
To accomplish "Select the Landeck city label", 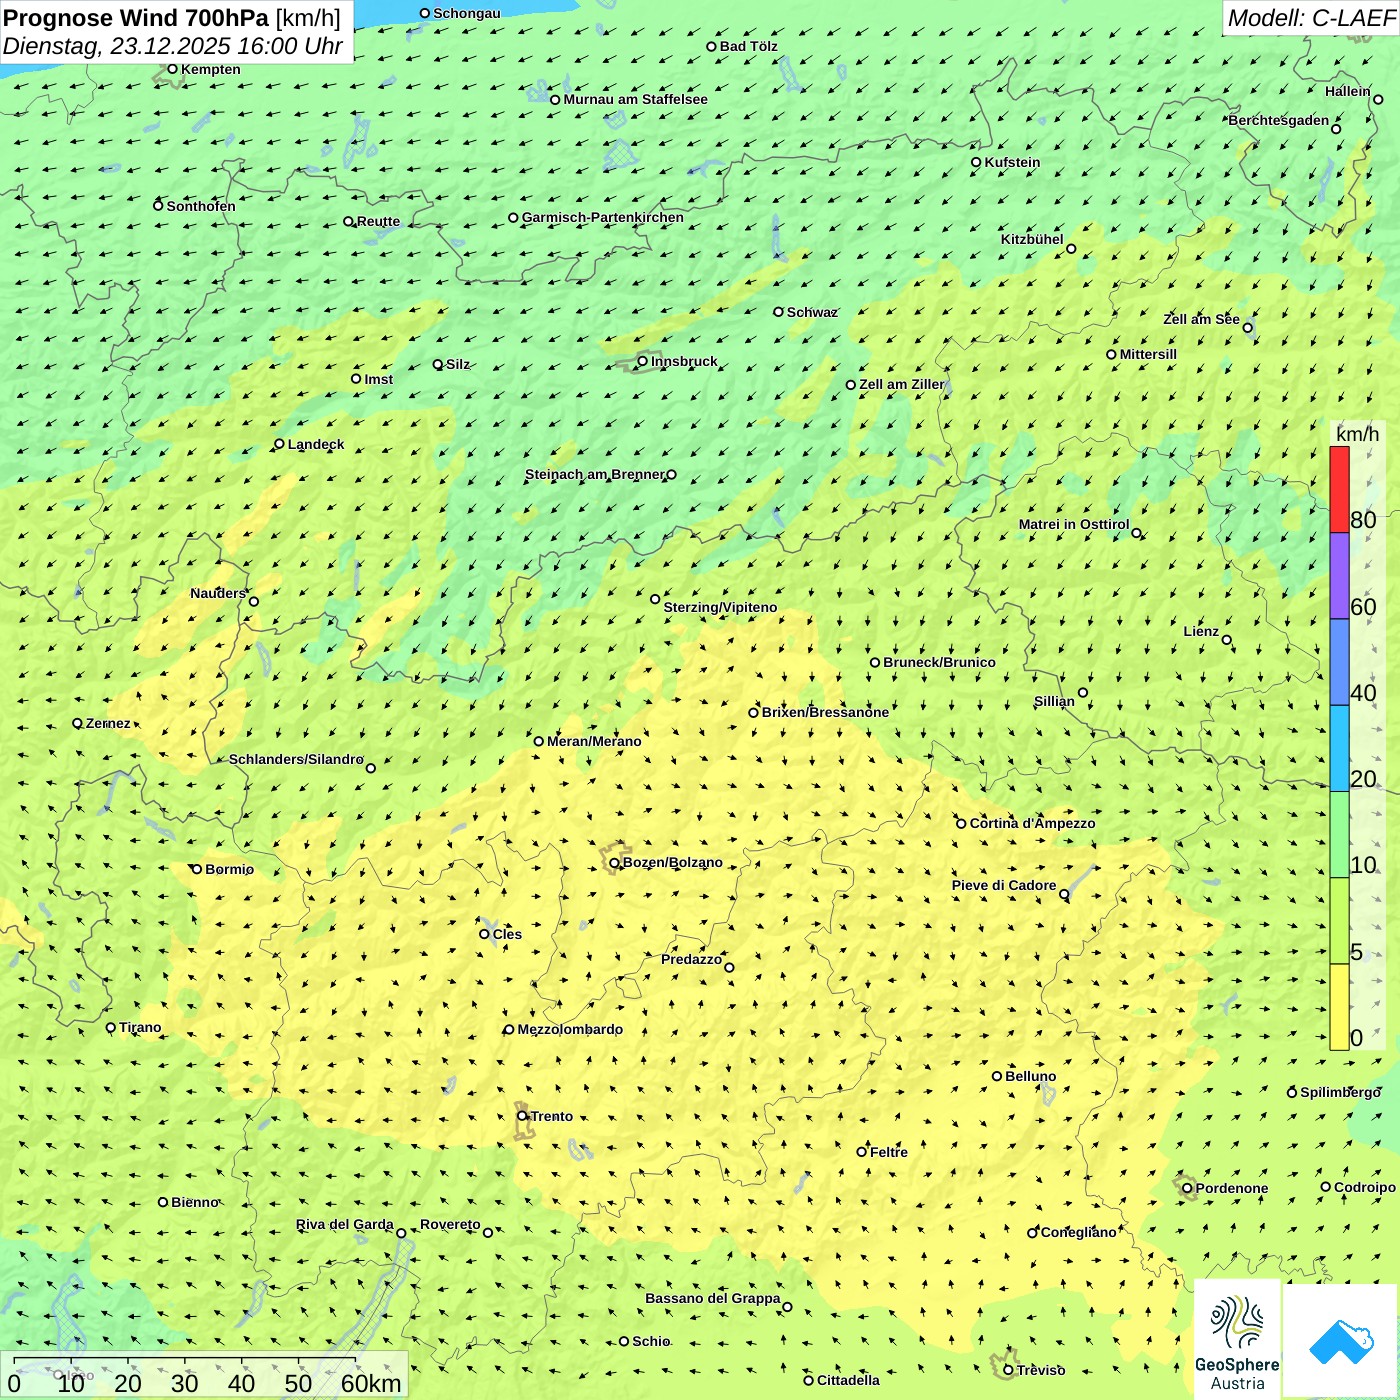I will click(316, 444).
